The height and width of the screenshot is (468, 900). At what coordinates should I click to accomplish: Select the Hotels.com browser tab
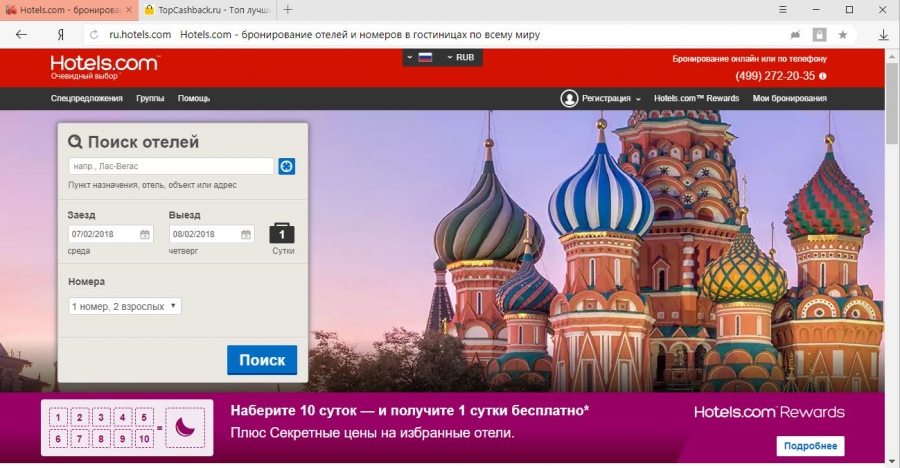69,10
